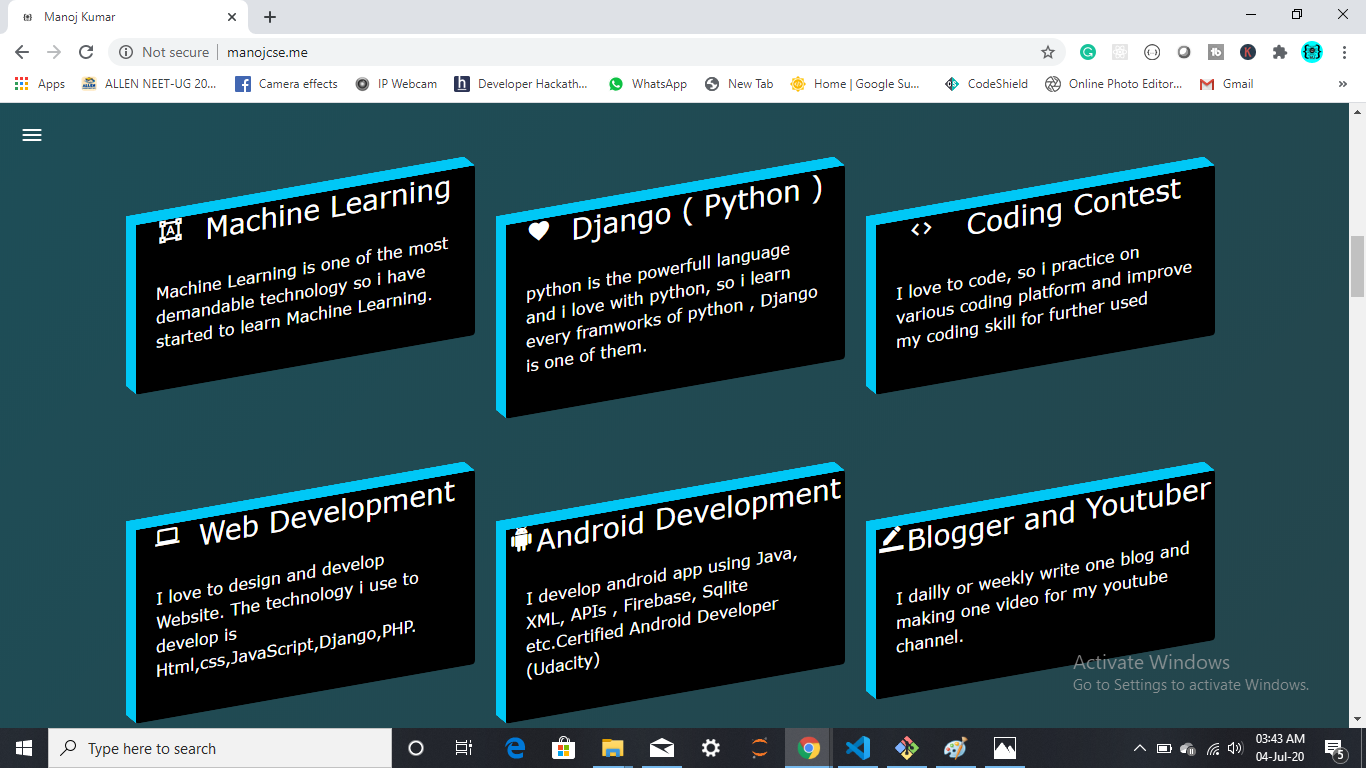Open a new browser tab
This screenshot has height=768, width=1366.
270,17
